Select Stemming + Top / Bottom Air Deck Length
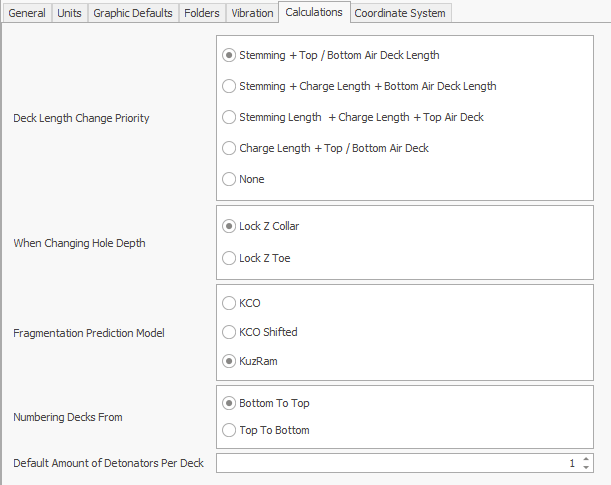611x485 pixels. [x=230, y=55]
